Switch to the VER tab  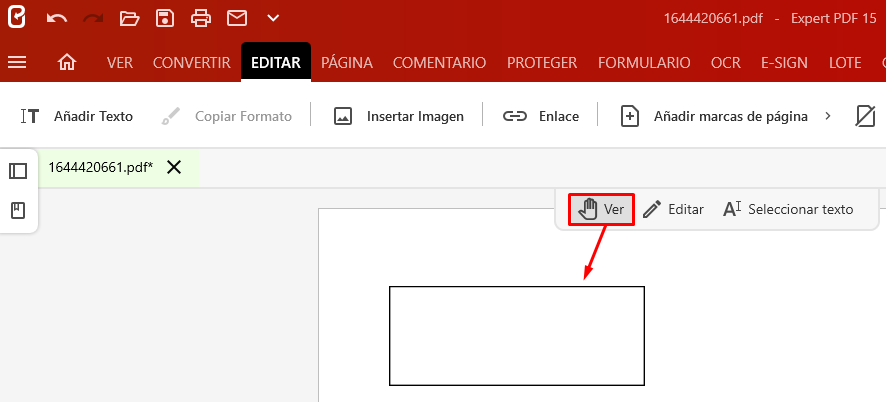120,63
